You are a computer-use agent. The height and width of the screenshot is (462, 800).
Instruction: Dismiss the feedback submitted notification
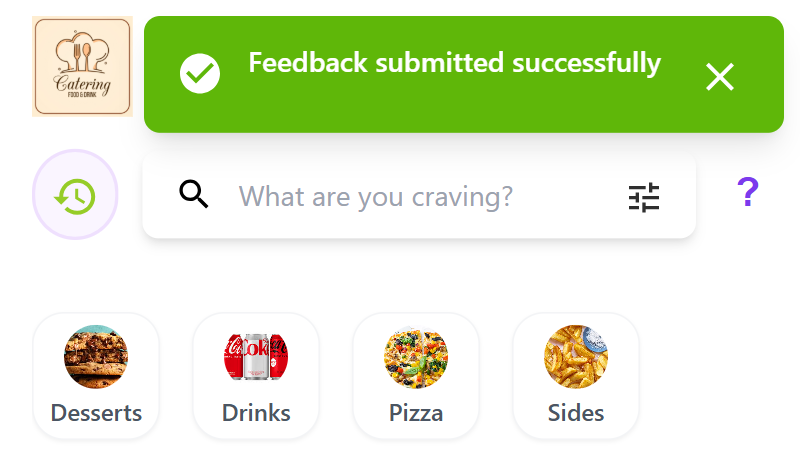point(720,76)
